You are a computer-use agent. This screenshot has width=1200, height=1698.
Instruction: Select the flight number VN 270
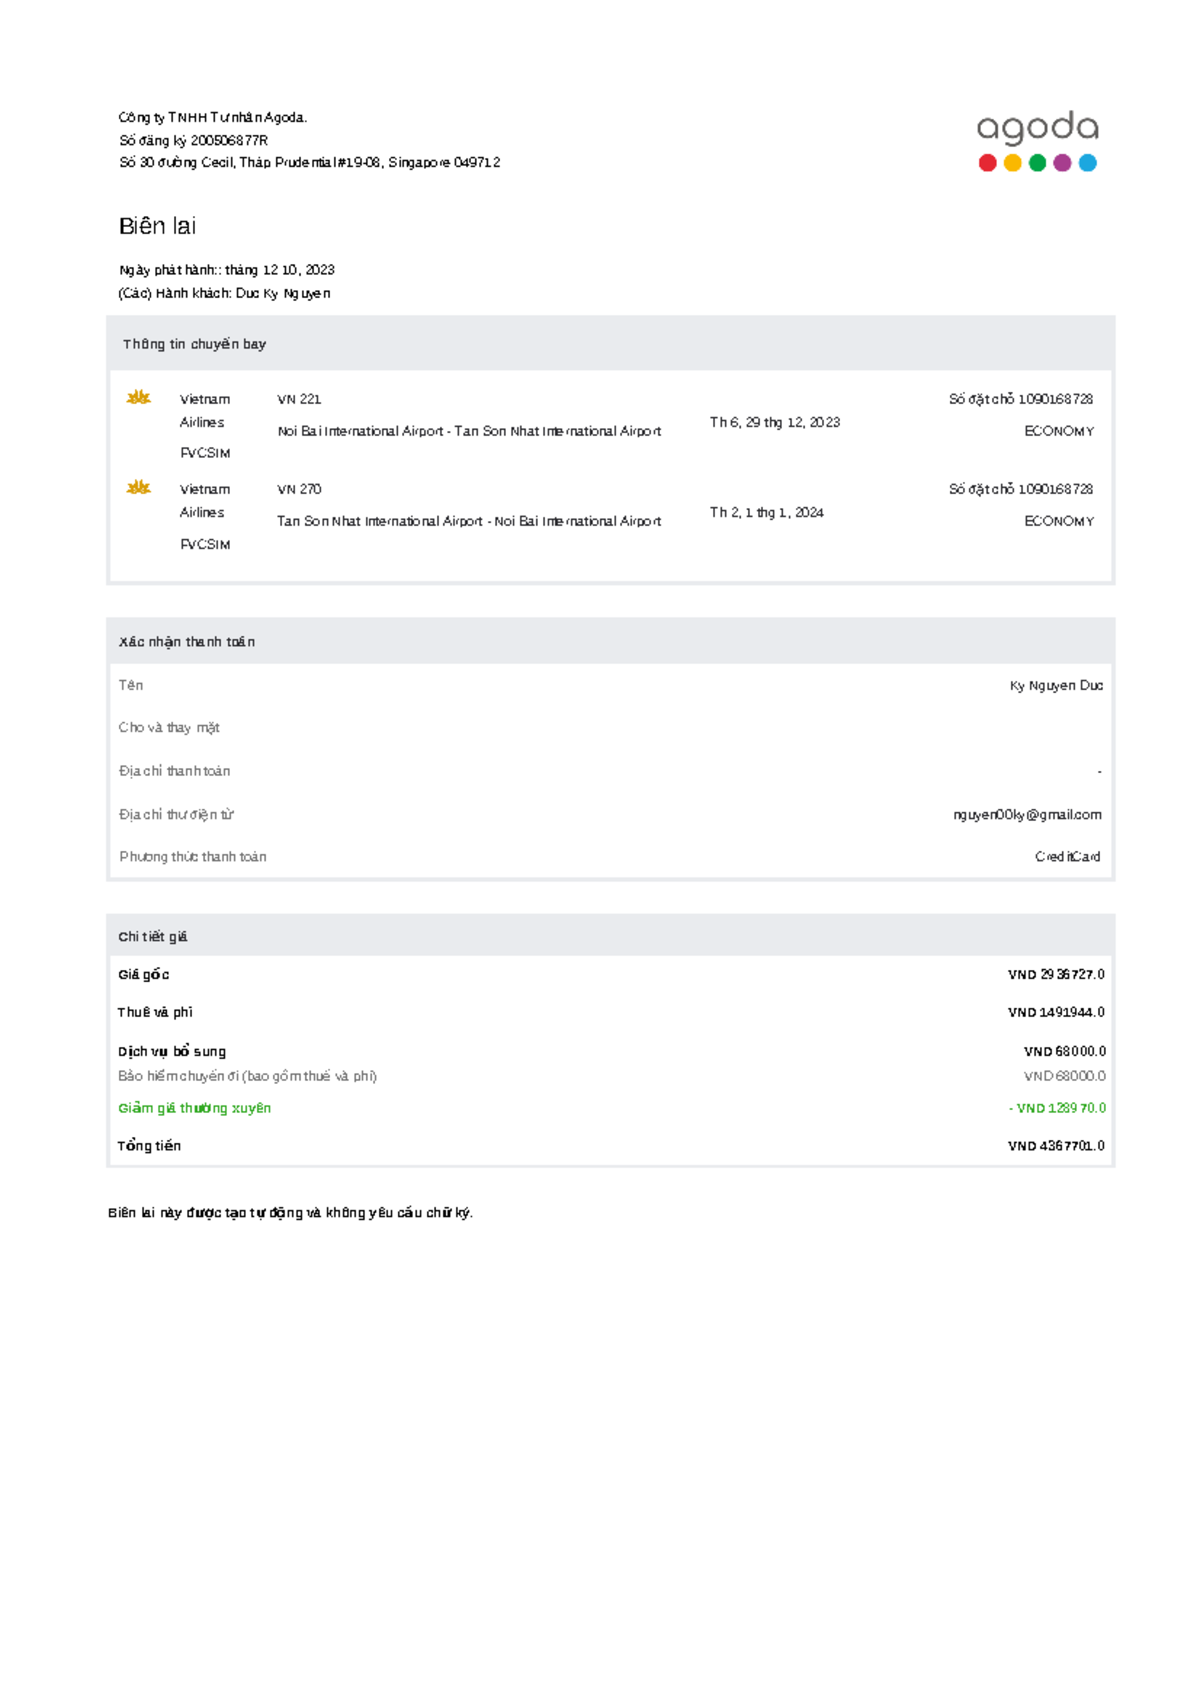point(299,489)
